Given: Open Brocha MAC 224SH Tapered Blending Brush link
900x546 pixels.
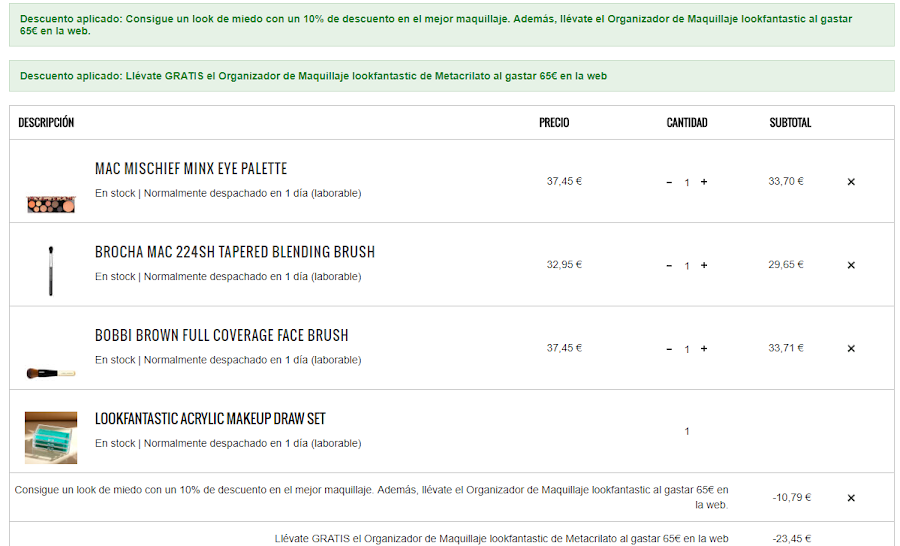Looking at the screenshot, I should [235, 252].
